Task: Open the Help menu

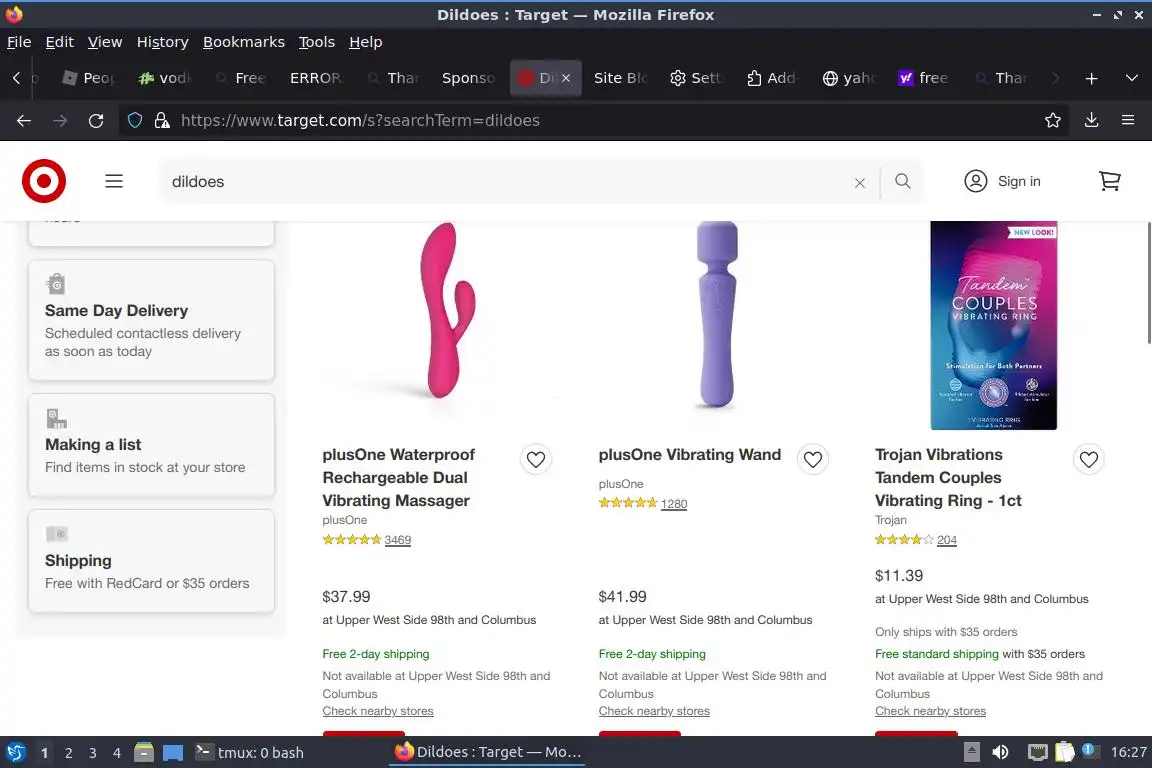Action: coord(365,42)
